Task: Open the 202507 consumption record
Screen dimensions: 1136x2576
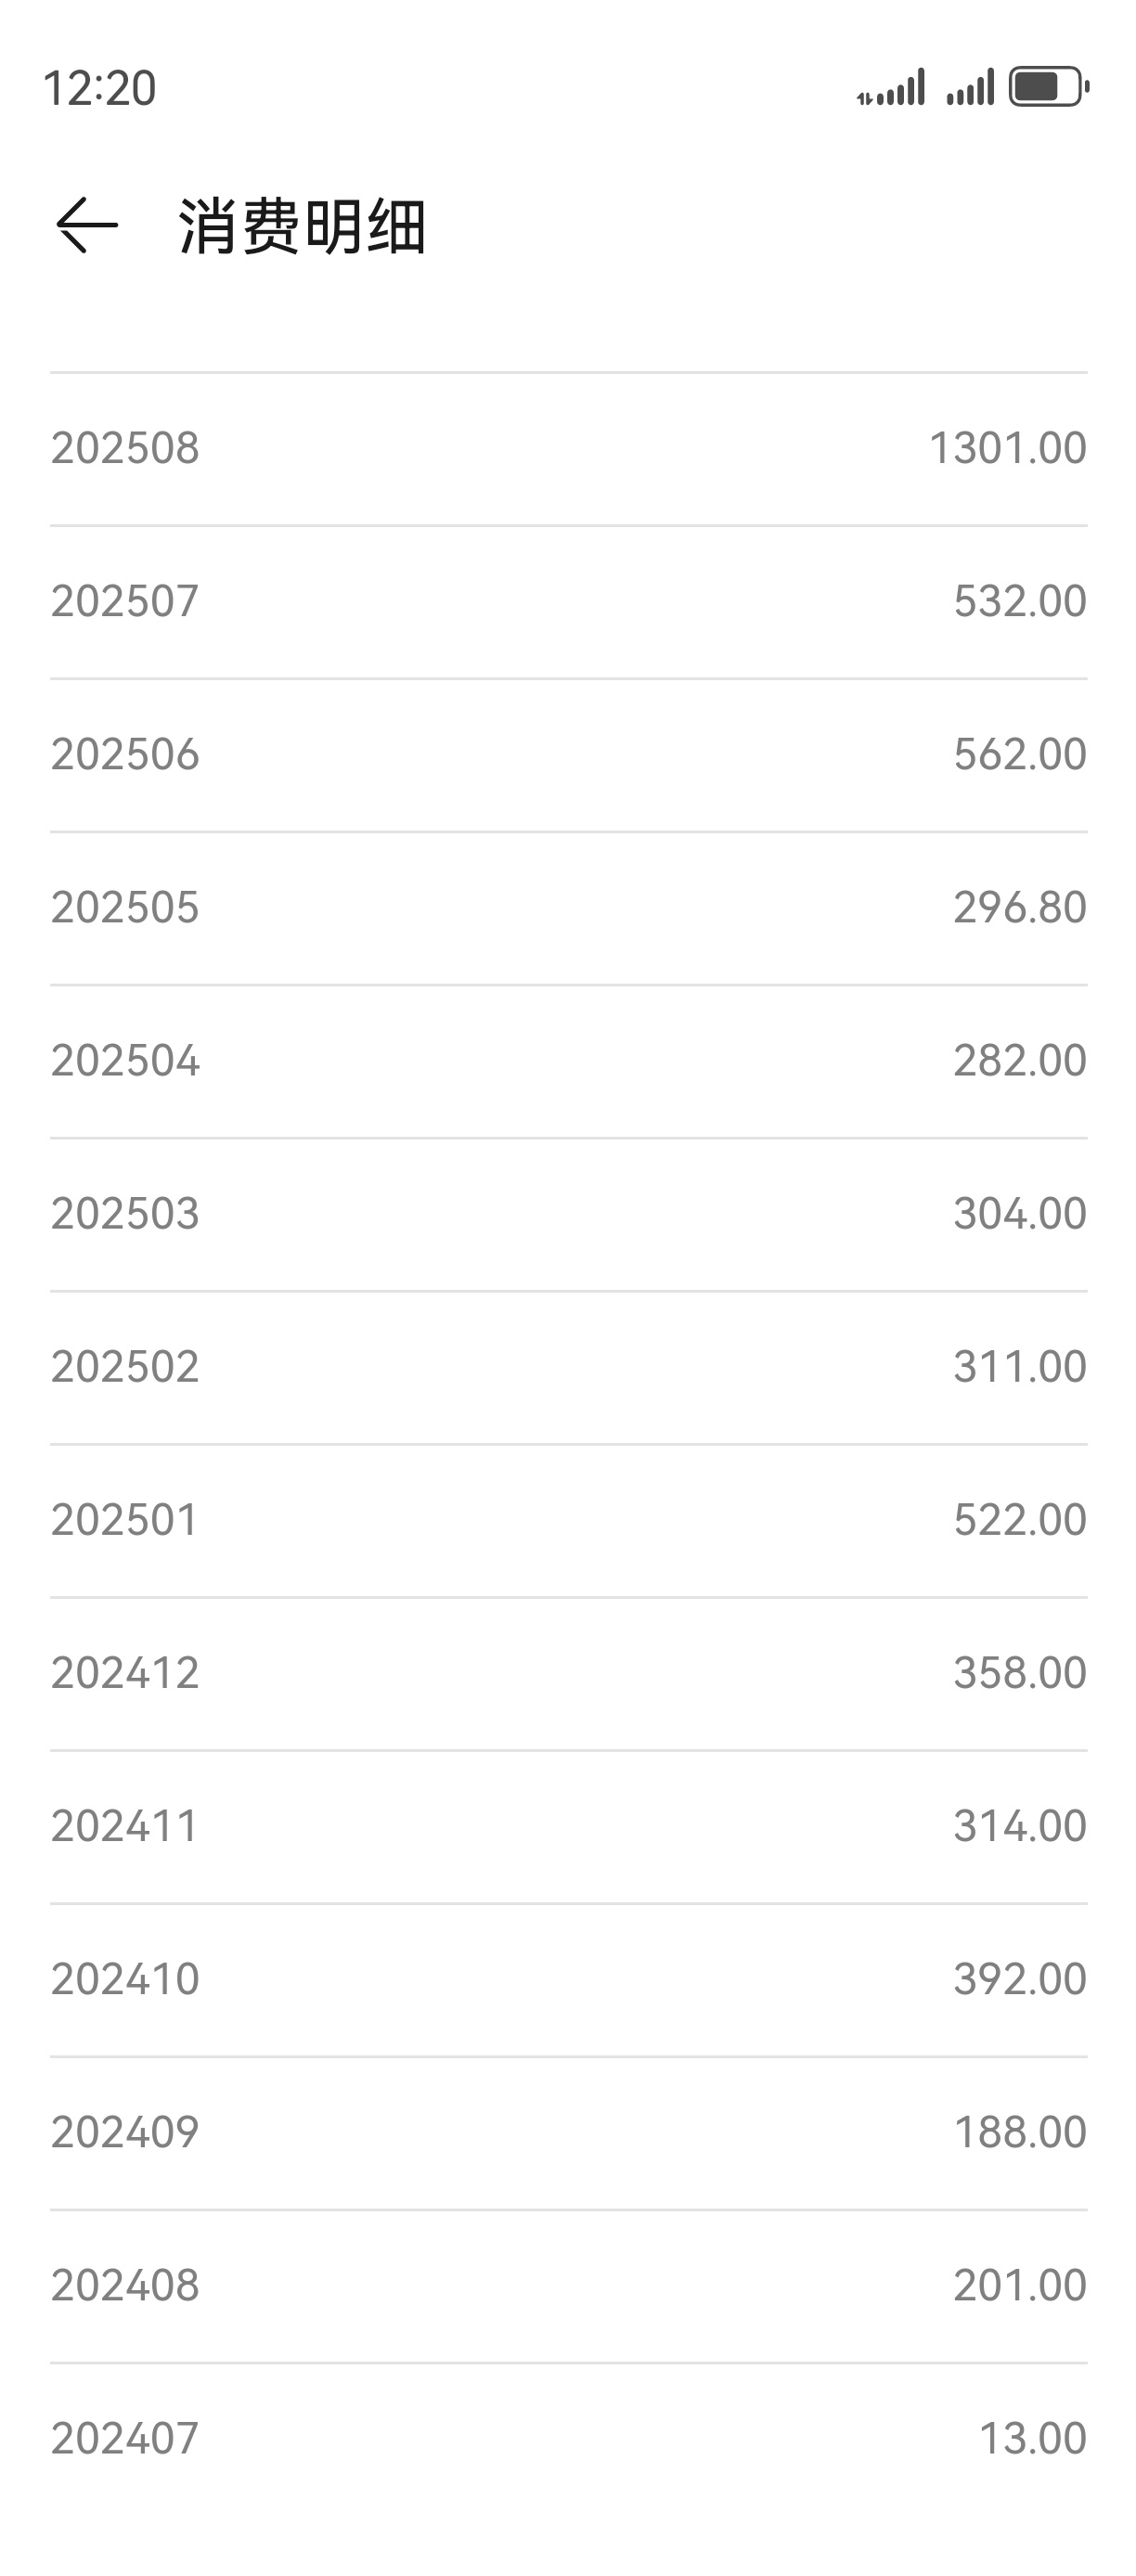Action: pyautogui.click(x=568, y=602)
